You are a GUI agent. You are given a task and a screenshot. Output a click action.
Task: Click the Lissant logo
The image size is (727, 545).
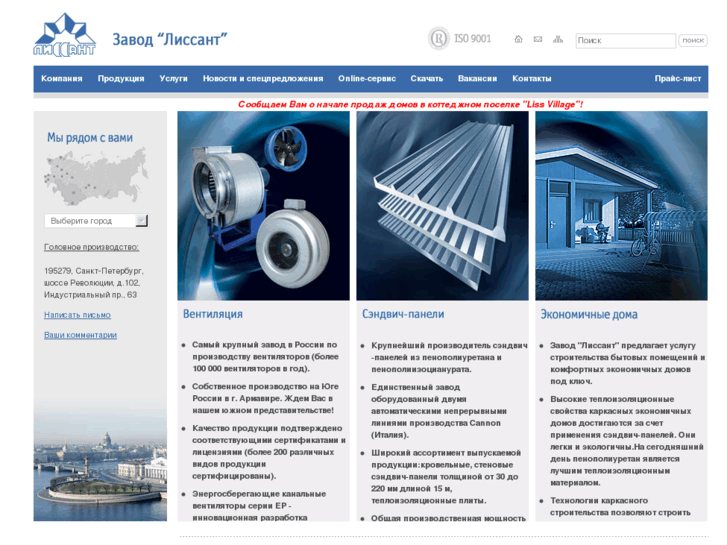pos(64,35)
